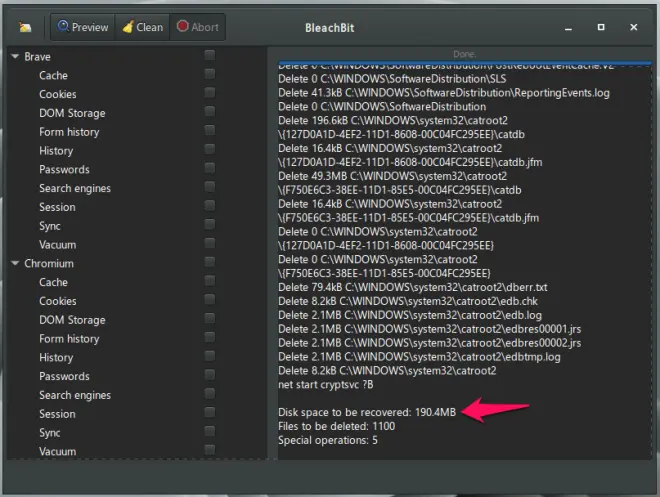Select Cache under Brave
Viewport: 660px width, 497px height.
pyautogui.click(x=53, y=75)
